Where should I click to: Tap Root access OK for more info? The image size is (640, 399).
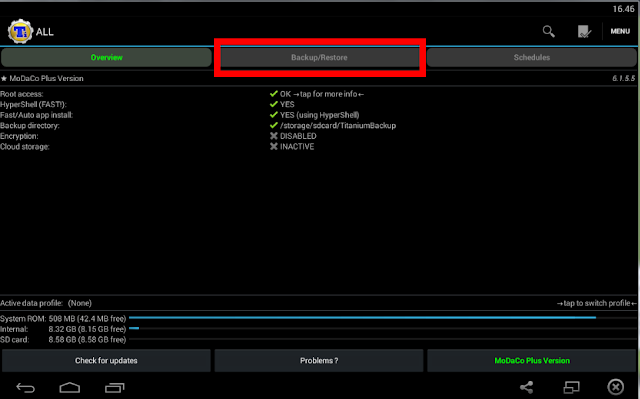click(x=317, y=94)
